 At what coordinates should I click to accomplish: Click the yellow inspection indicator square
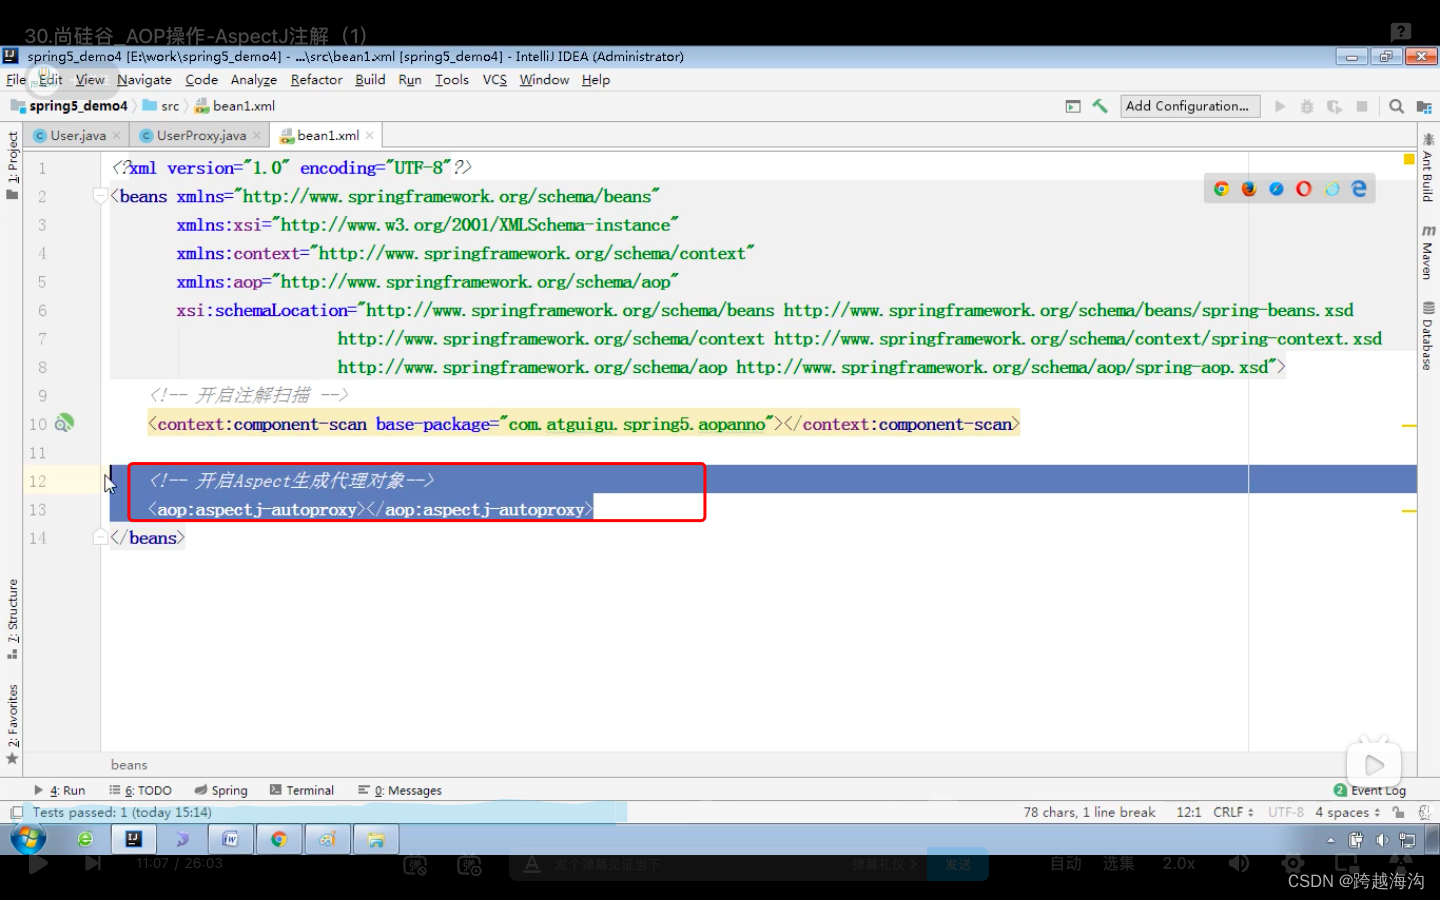point(1409,159)
